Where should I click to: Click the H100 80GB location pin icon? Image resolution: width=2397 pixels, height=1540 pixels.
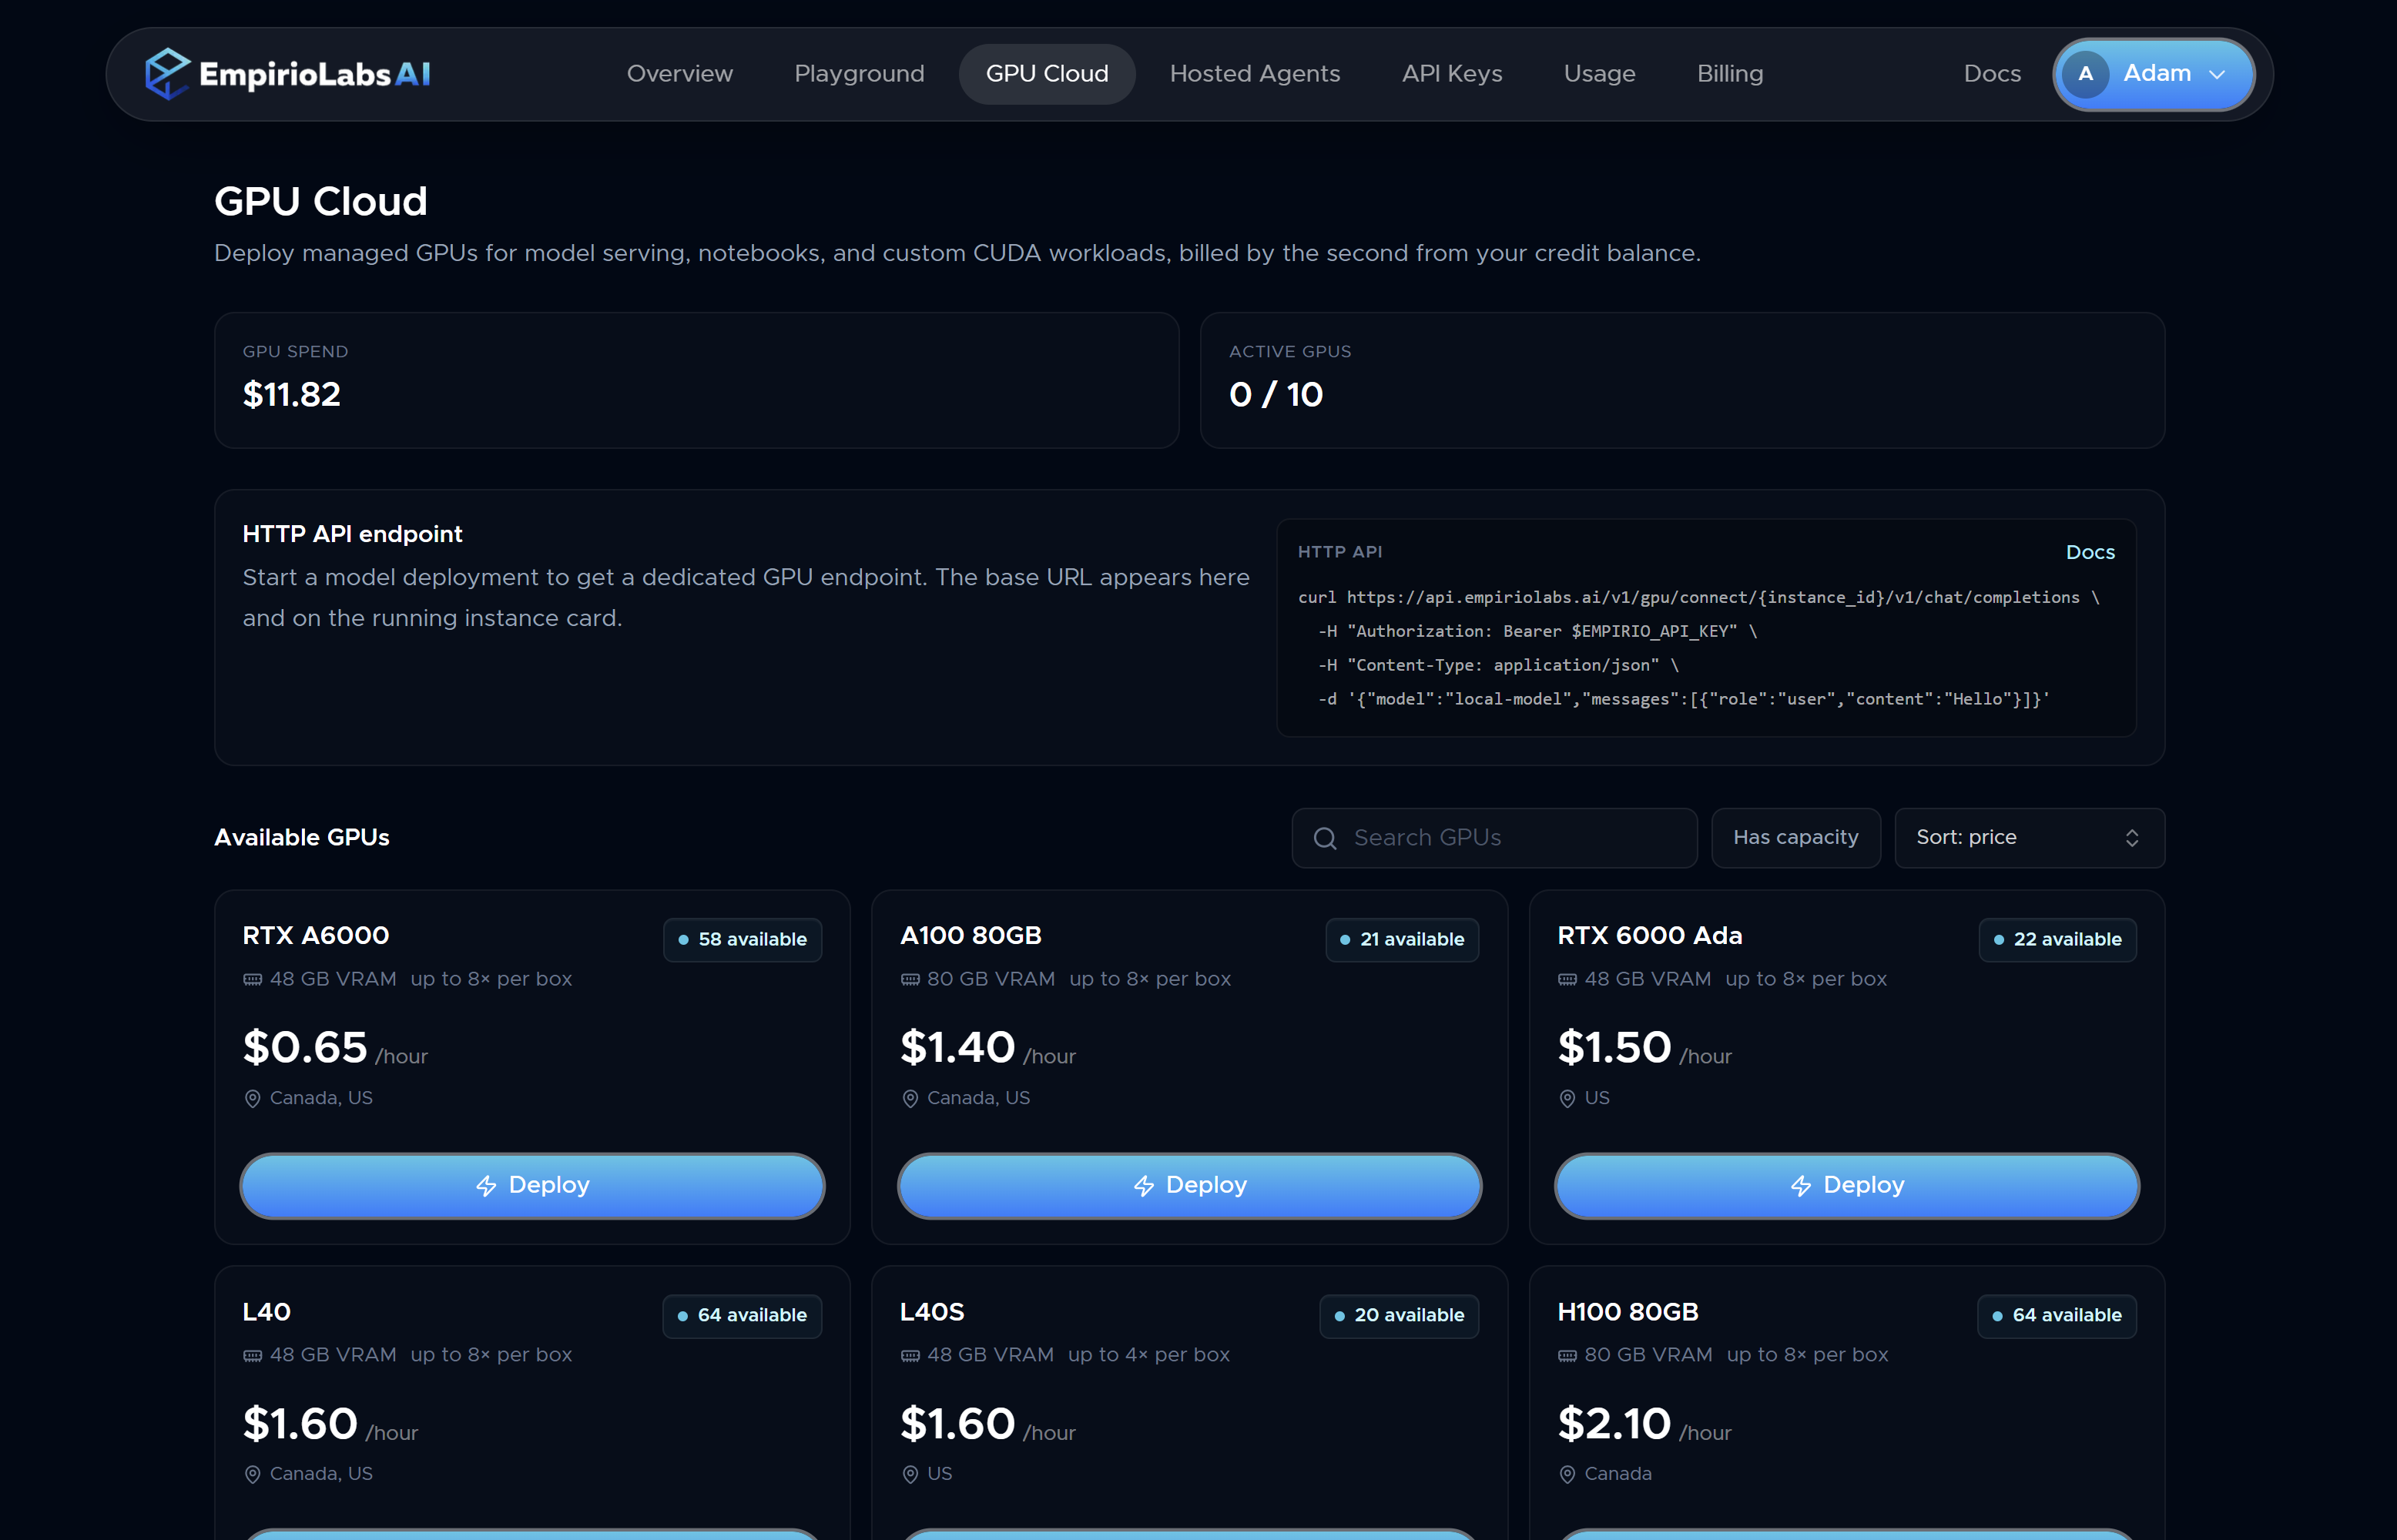(x=1567, y=1475)
